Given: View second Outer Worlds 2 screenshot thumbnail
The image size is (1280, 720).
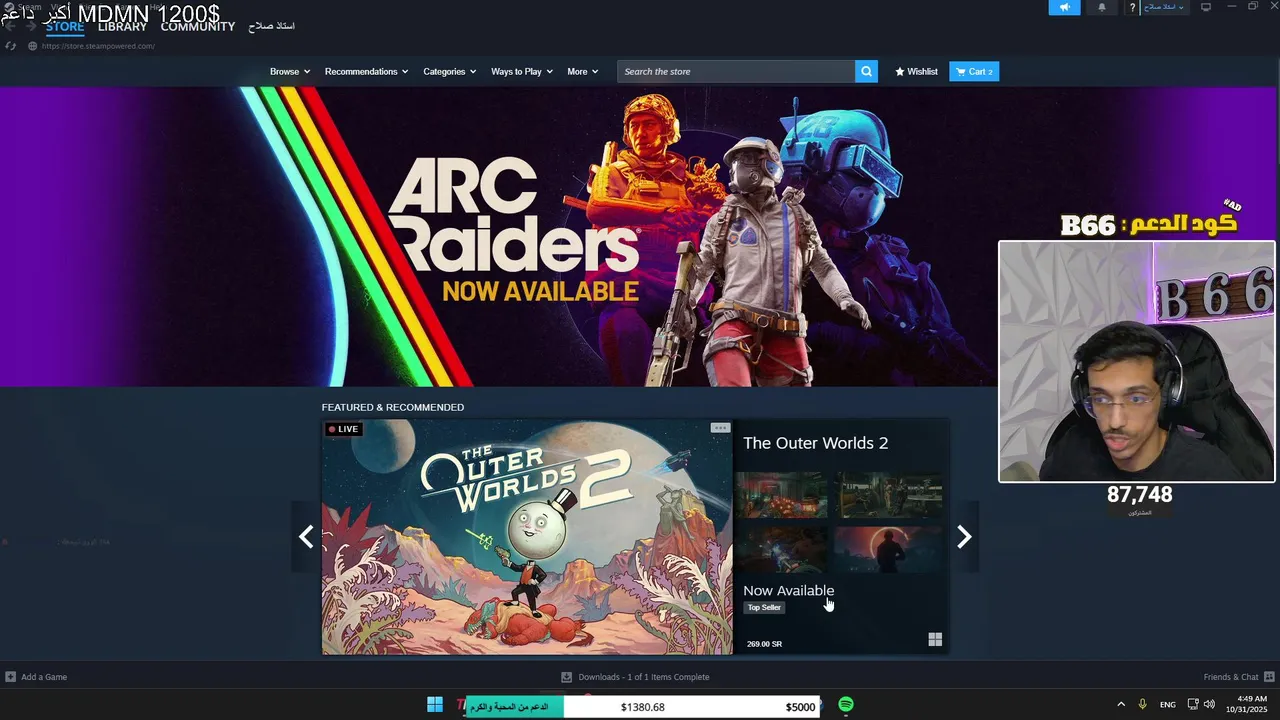Looking at the screenshot, I should pos(889,495).
